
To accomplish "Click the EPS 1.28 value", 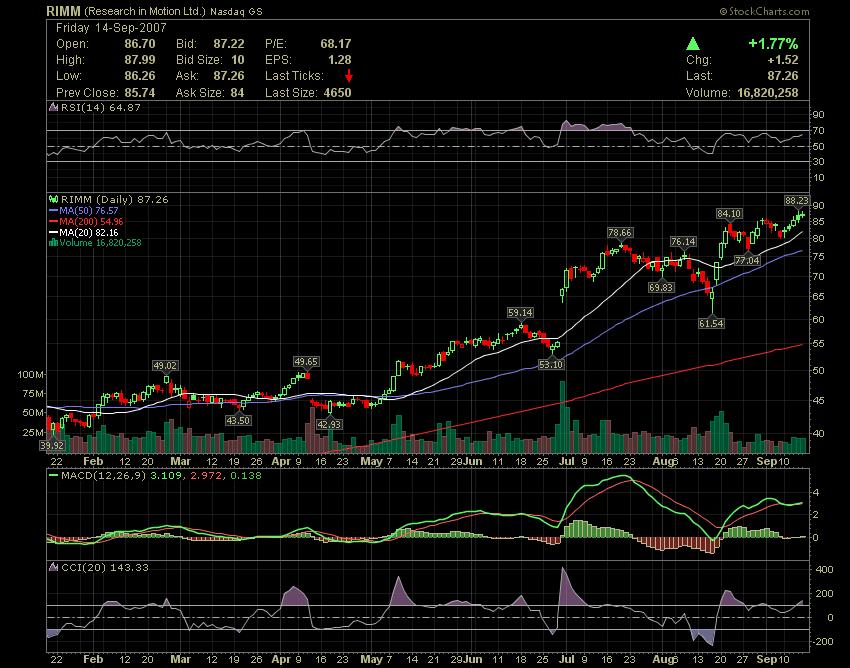I will pos(340,60).
